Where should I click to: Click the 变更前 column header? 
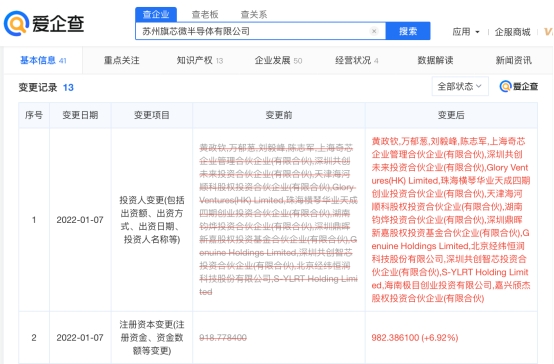tap(279, 115)
